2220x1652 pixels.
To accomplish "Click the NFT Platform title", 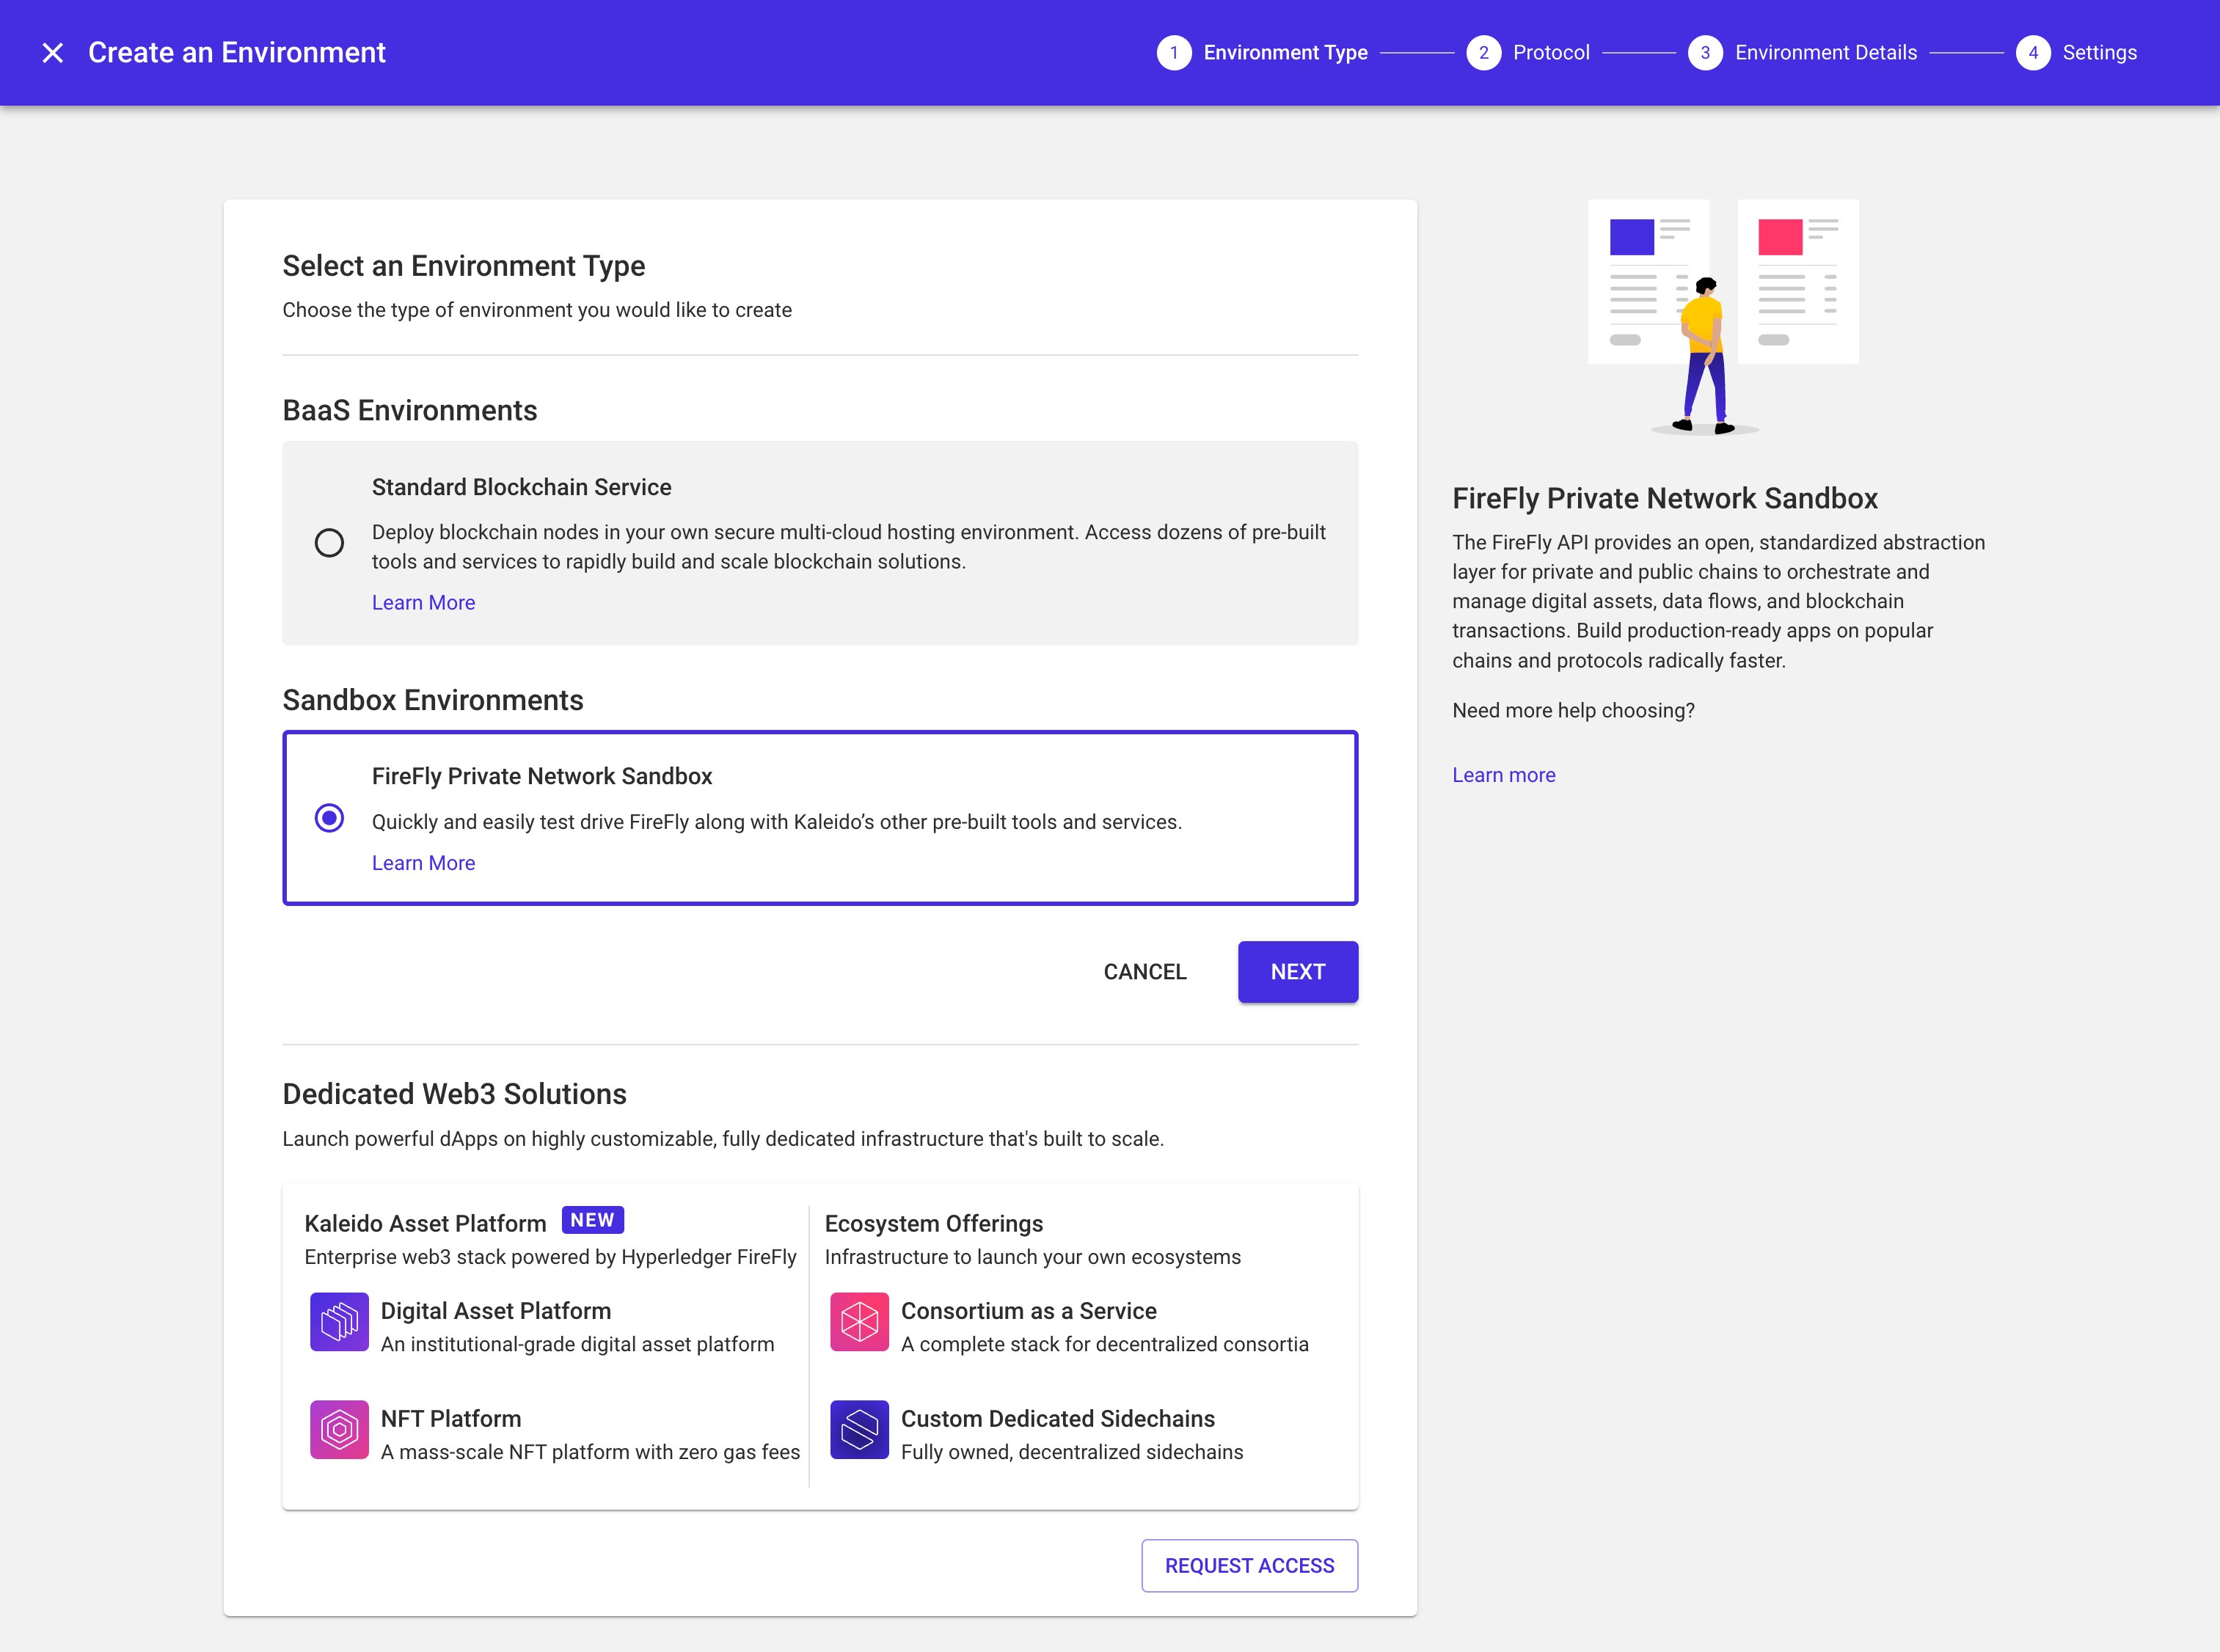I will (450, 1419).
